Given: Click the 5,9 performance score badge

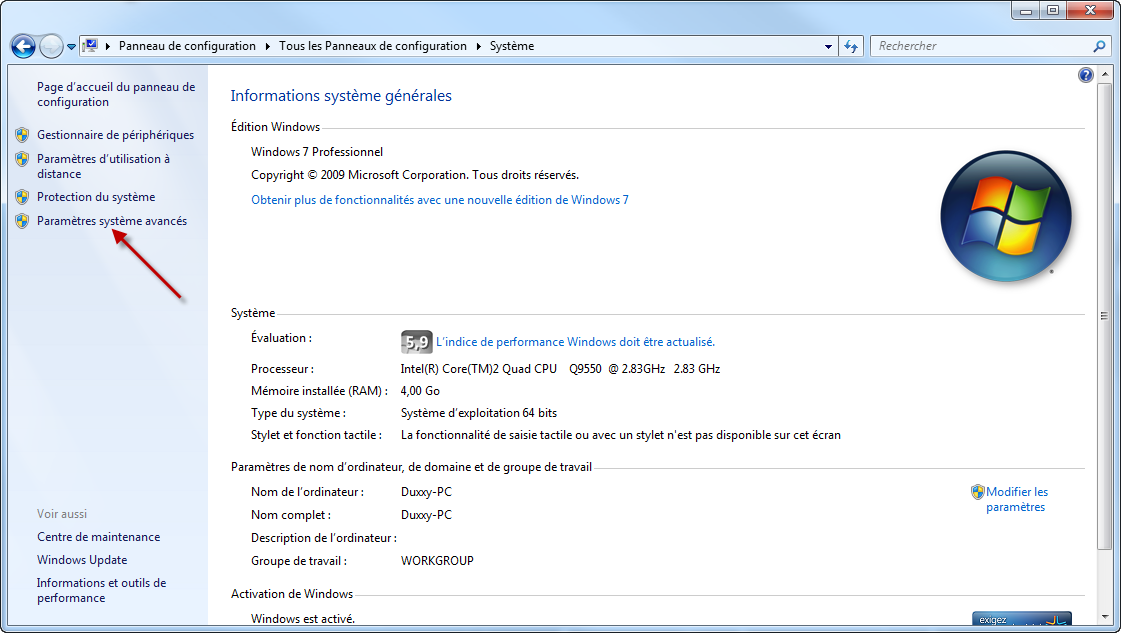Looking at the screenshot, I should [x=416, y=342].
